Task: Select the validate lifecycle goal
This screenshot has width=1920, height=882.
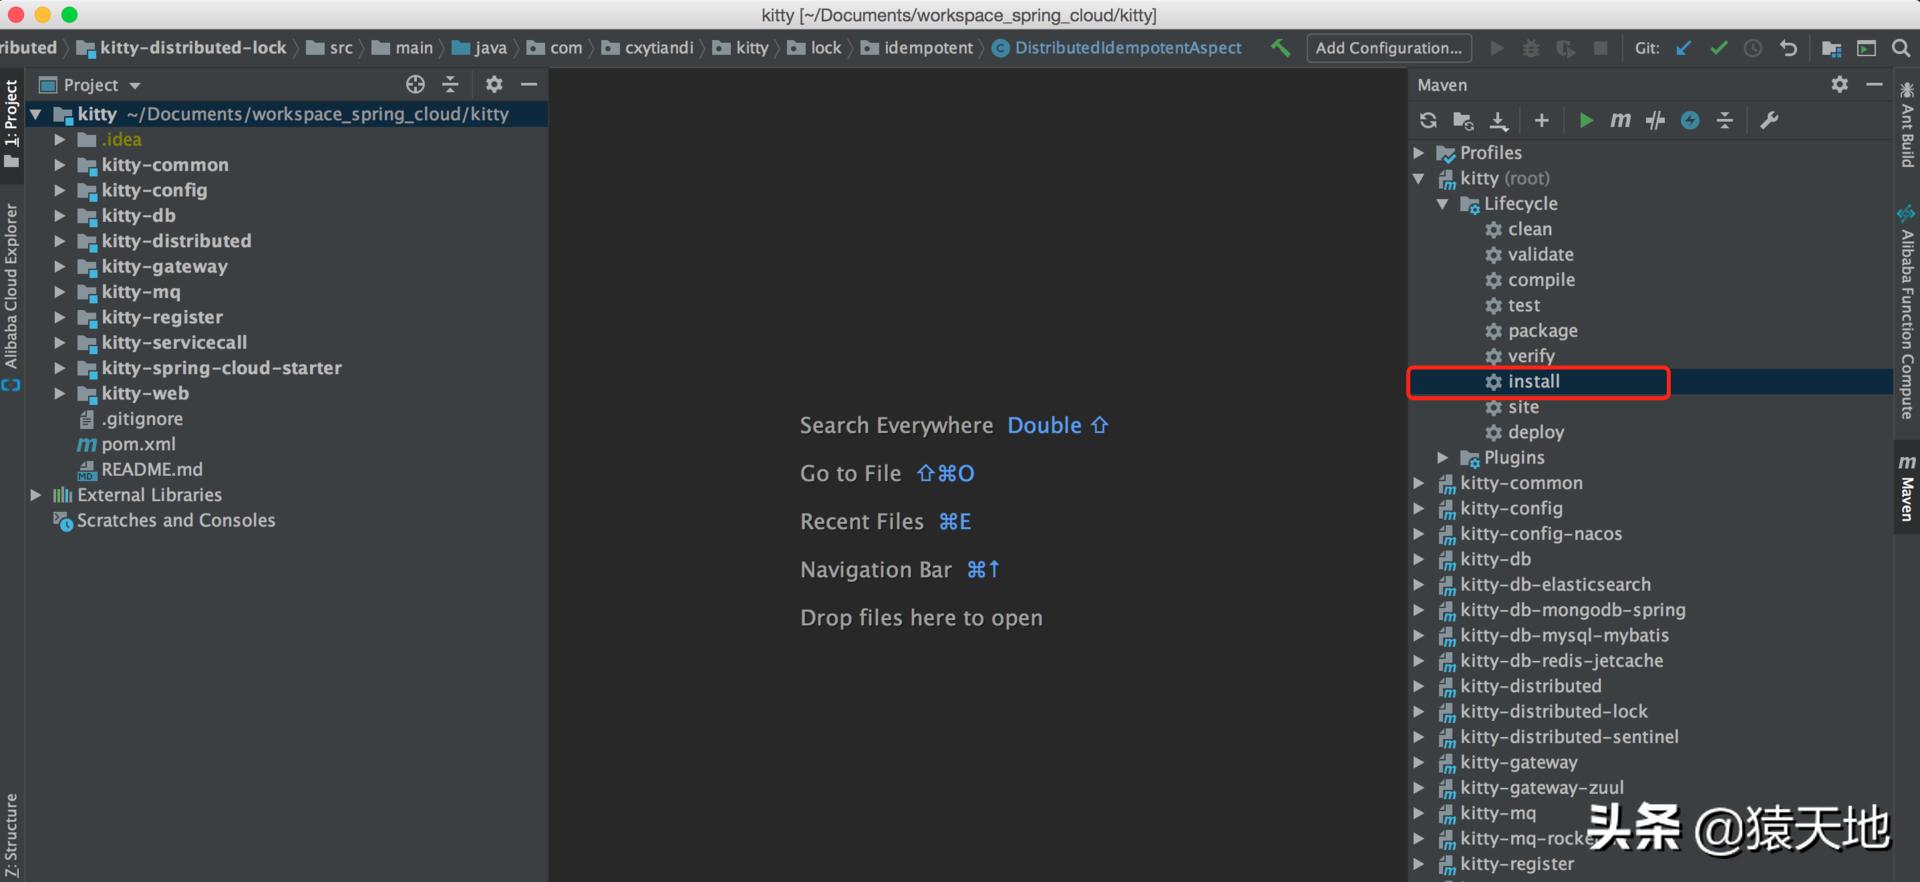Action: tap(1541, 255)
